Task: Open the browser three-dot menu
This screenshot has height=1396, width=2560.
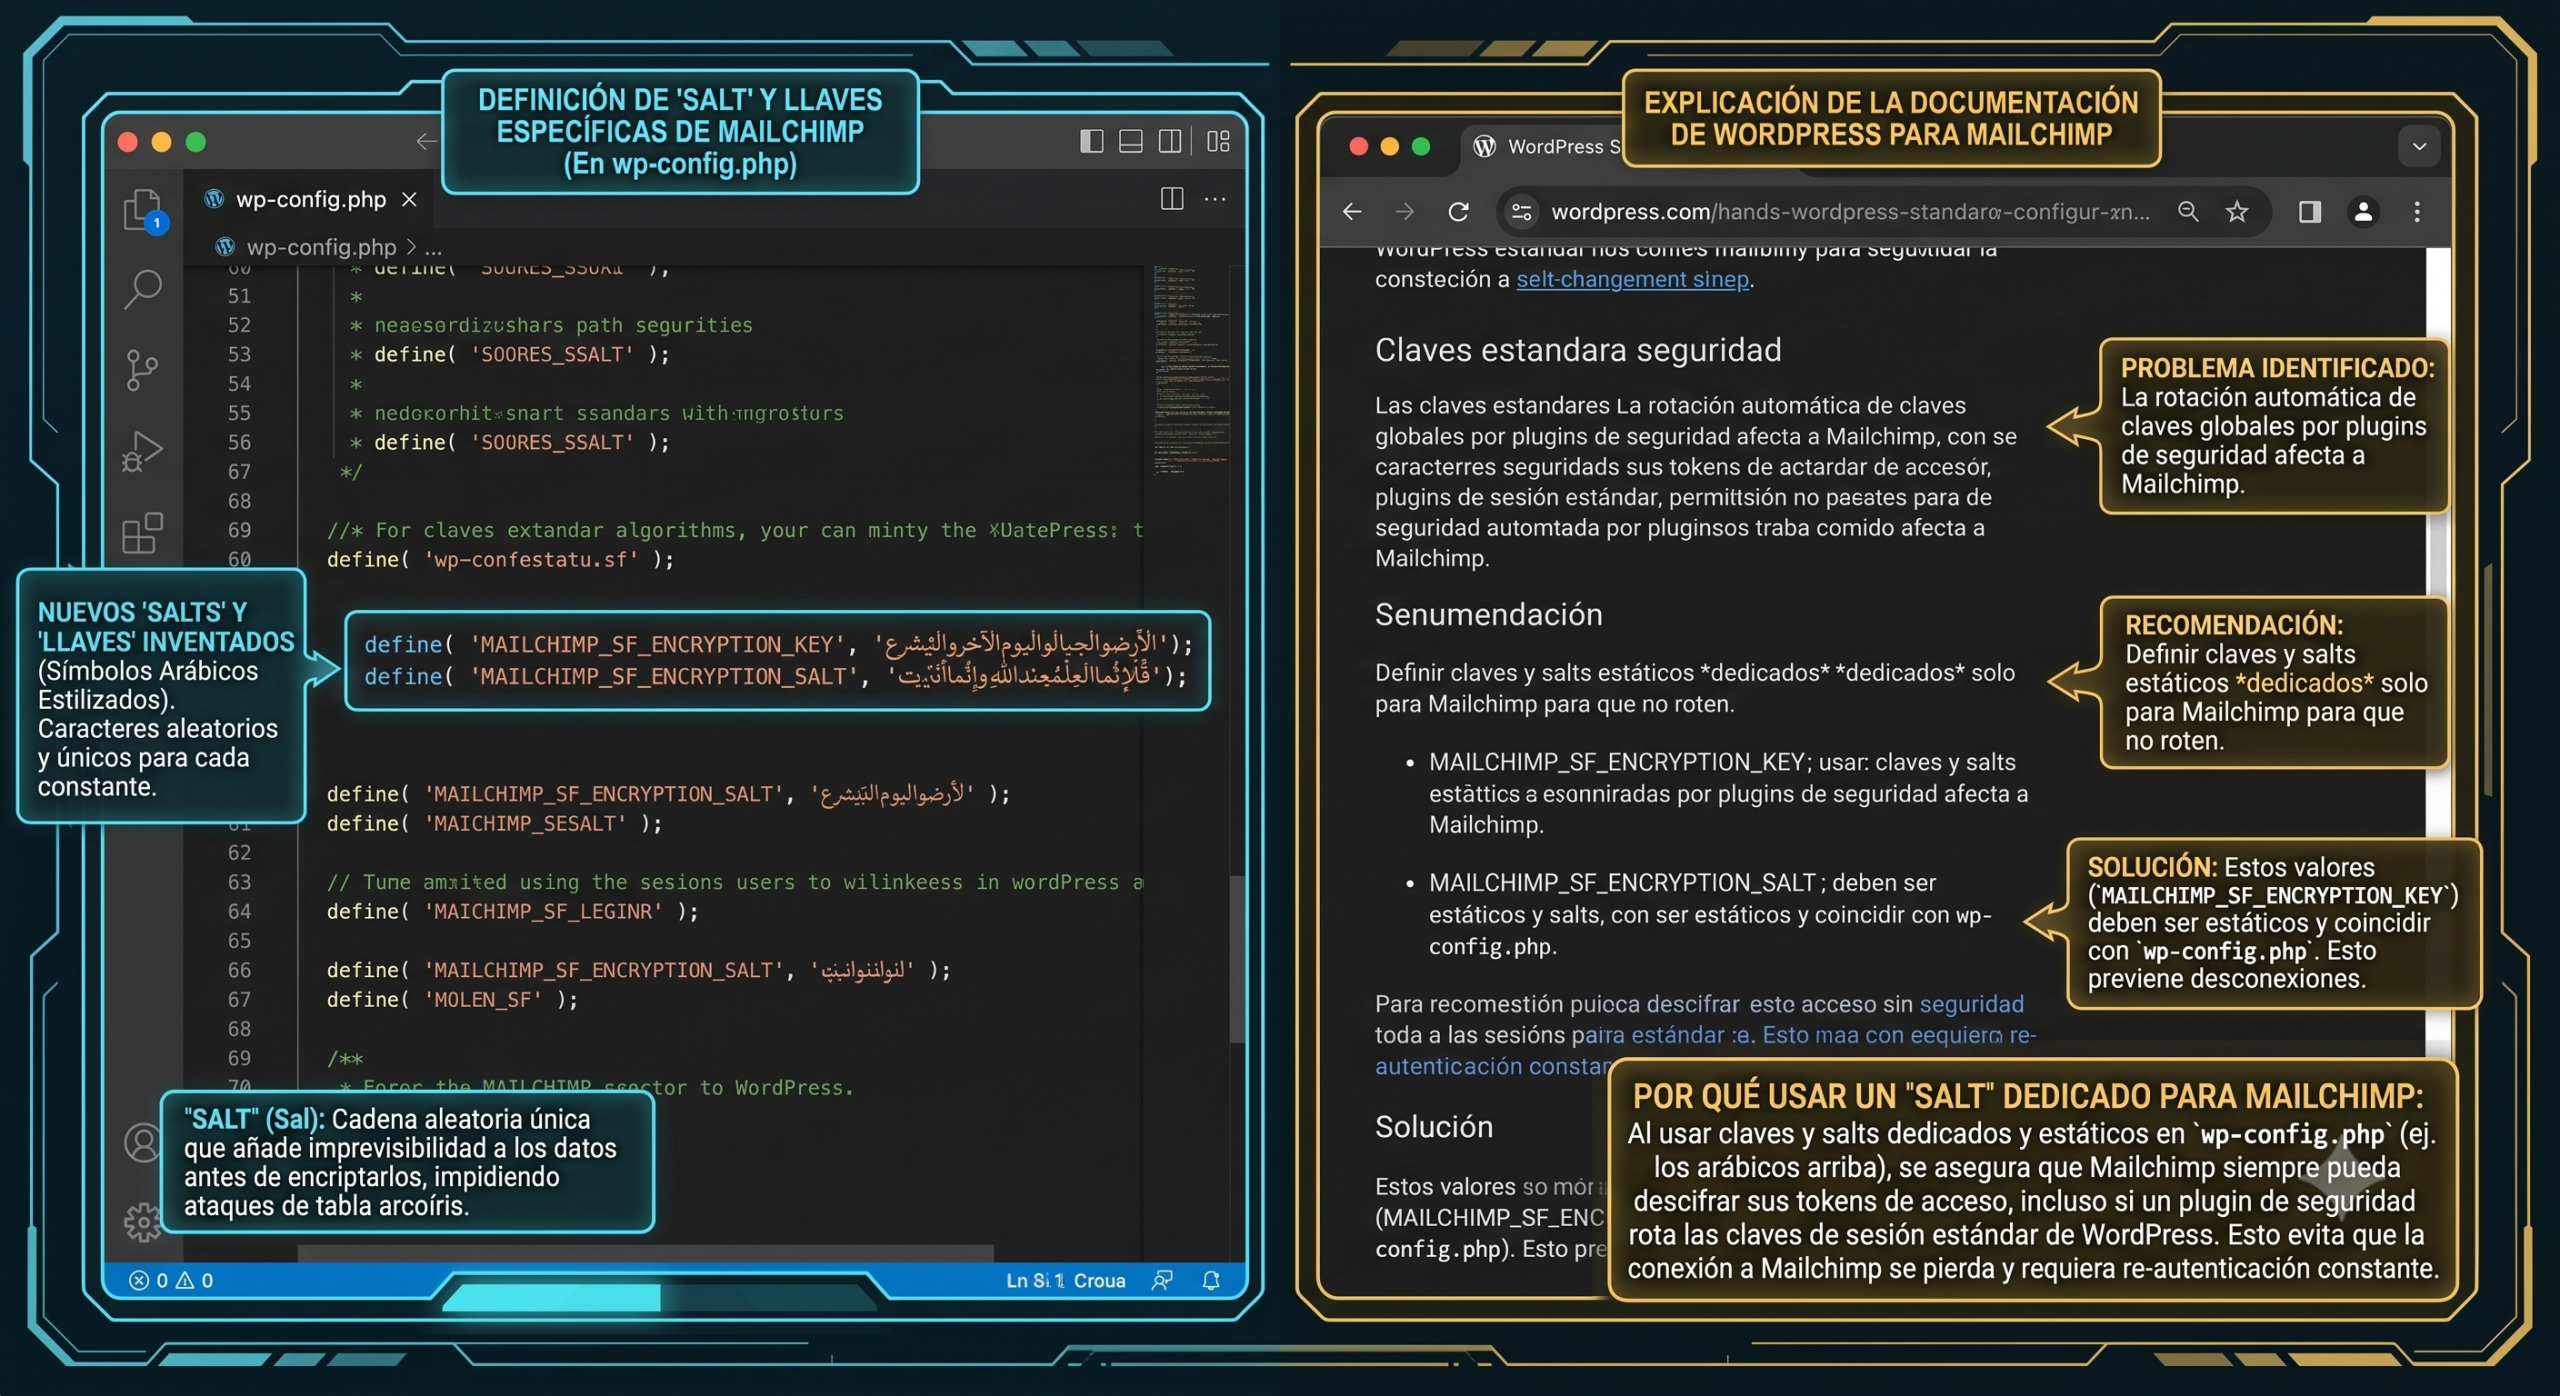Action: (x=2417, y=212)
